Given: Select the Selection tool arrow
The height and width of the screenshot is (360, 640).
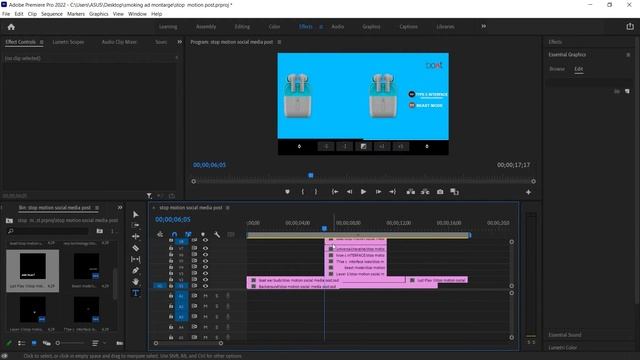Looking at the screenshot, I should click(x=136, y=215).
